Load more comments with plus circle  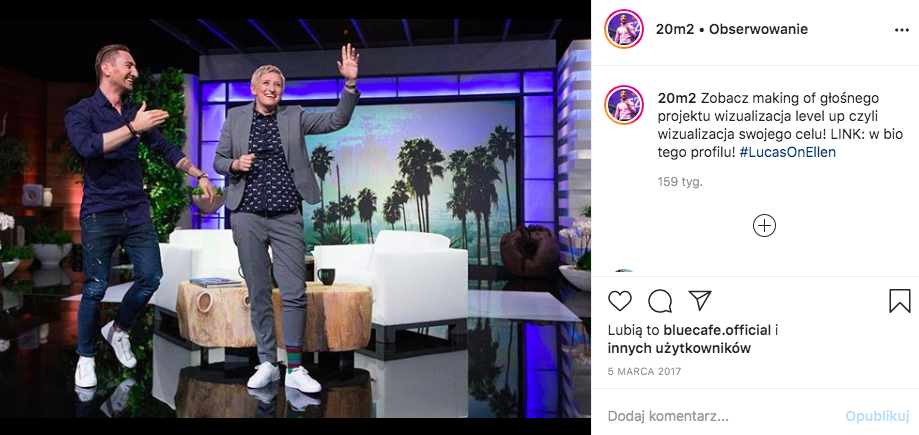pos(764,226)
